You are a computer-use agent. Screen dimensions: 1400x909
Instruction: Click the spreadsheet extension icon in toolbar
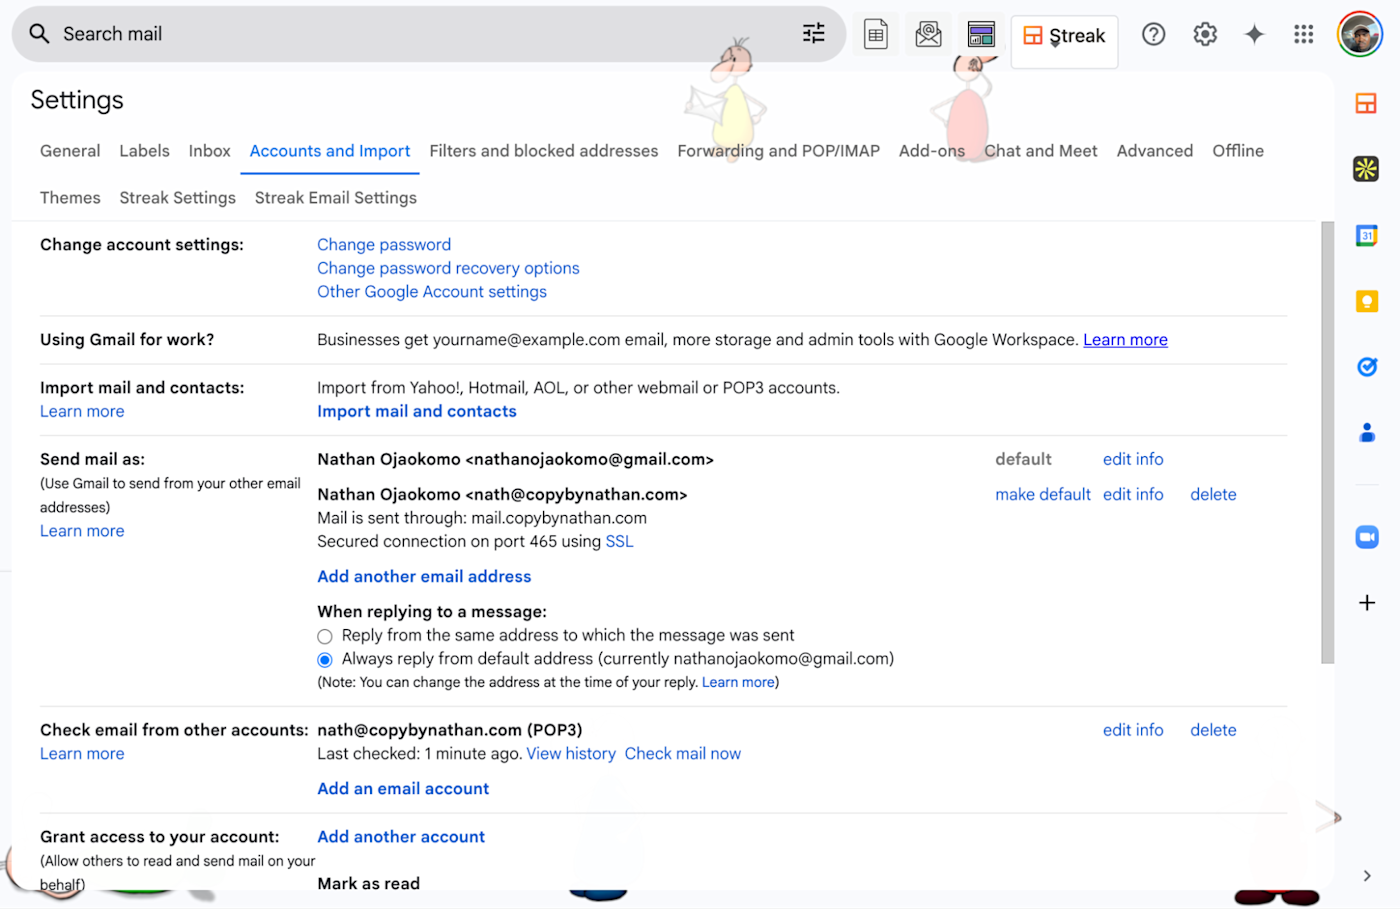pyautogui.click(x=876, y=35)
